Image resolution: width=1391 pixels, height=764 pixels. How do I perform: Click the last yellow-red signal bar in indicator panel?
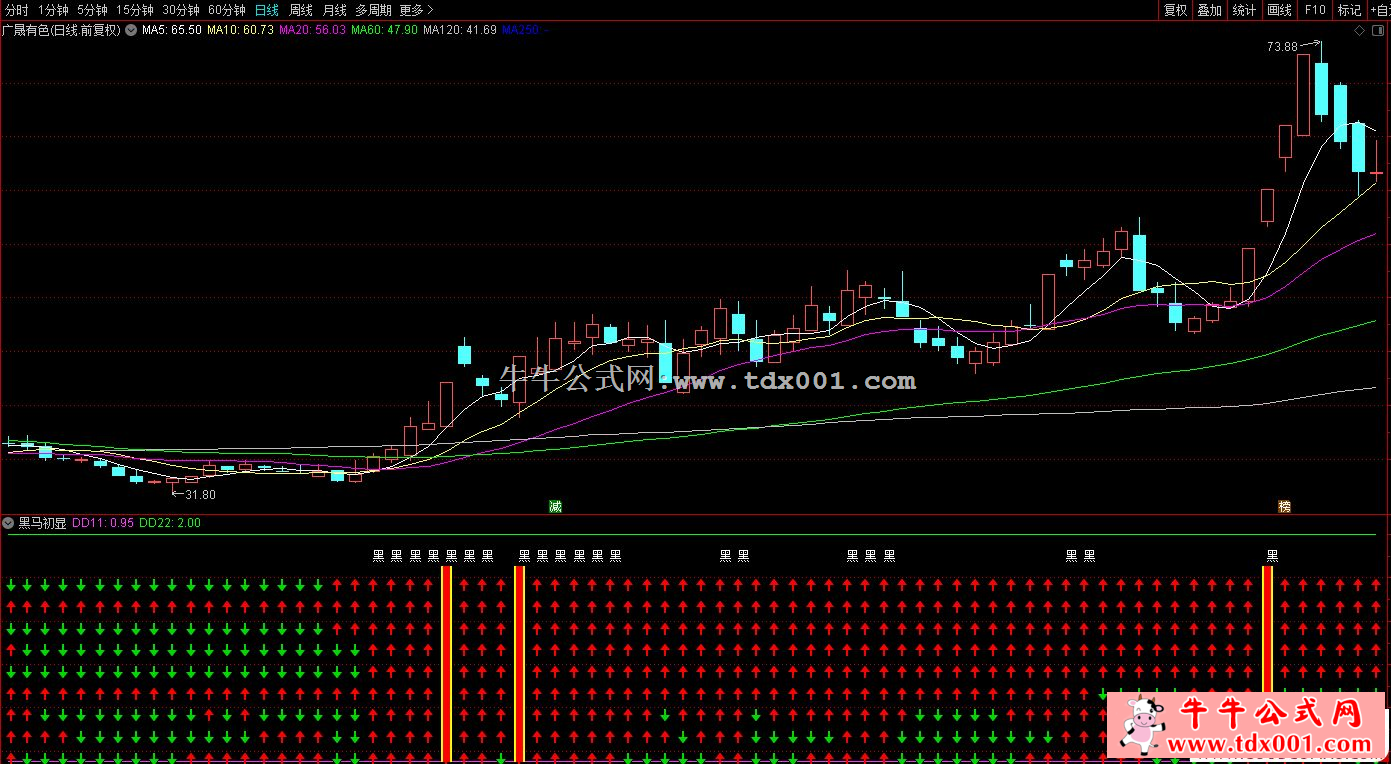(x=1268, y=628)
